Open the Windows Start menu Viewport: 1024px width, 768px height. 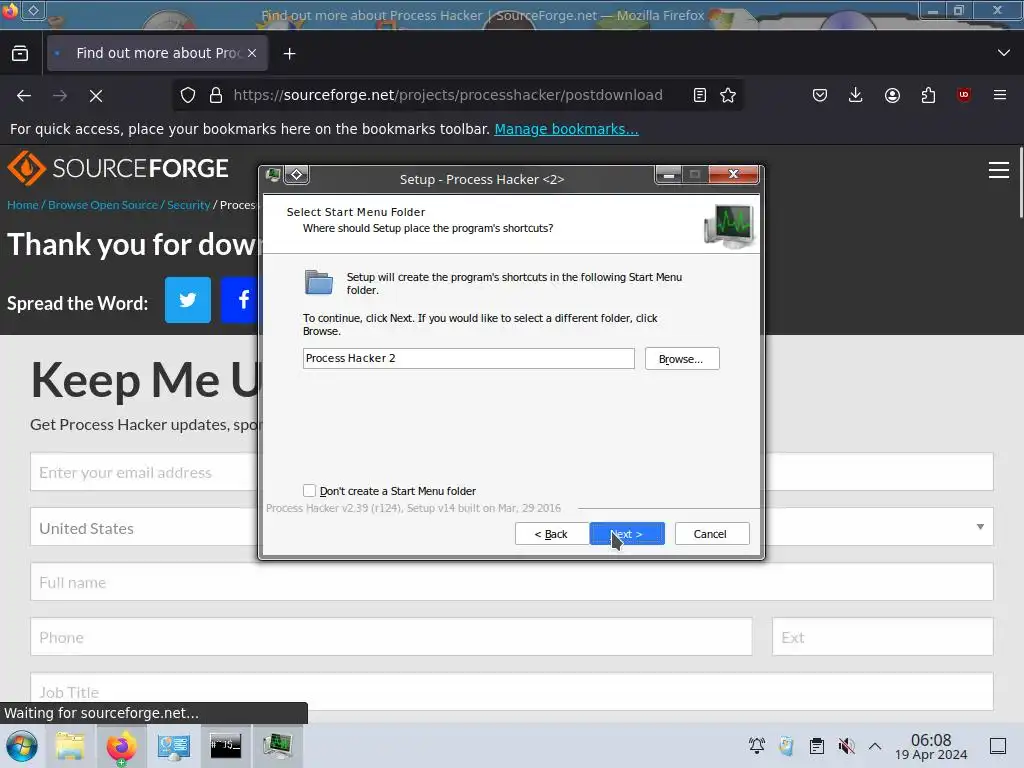[x=22, y=746]
